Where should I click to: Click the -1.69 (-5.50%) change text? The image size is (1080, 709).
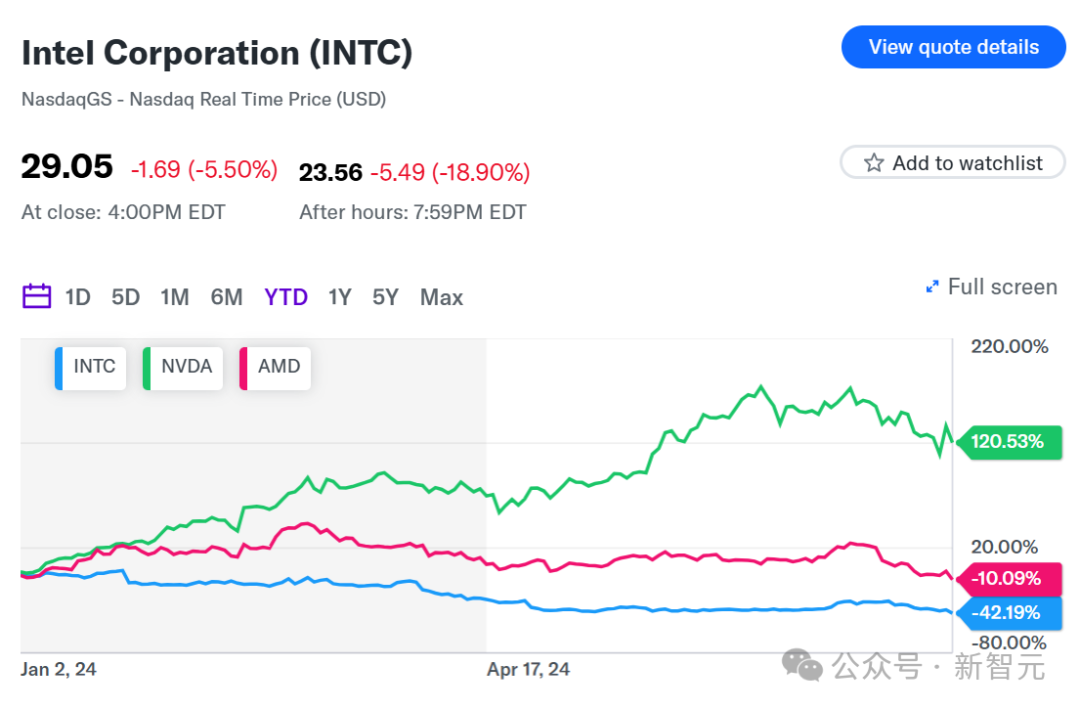tap(205, 169)
